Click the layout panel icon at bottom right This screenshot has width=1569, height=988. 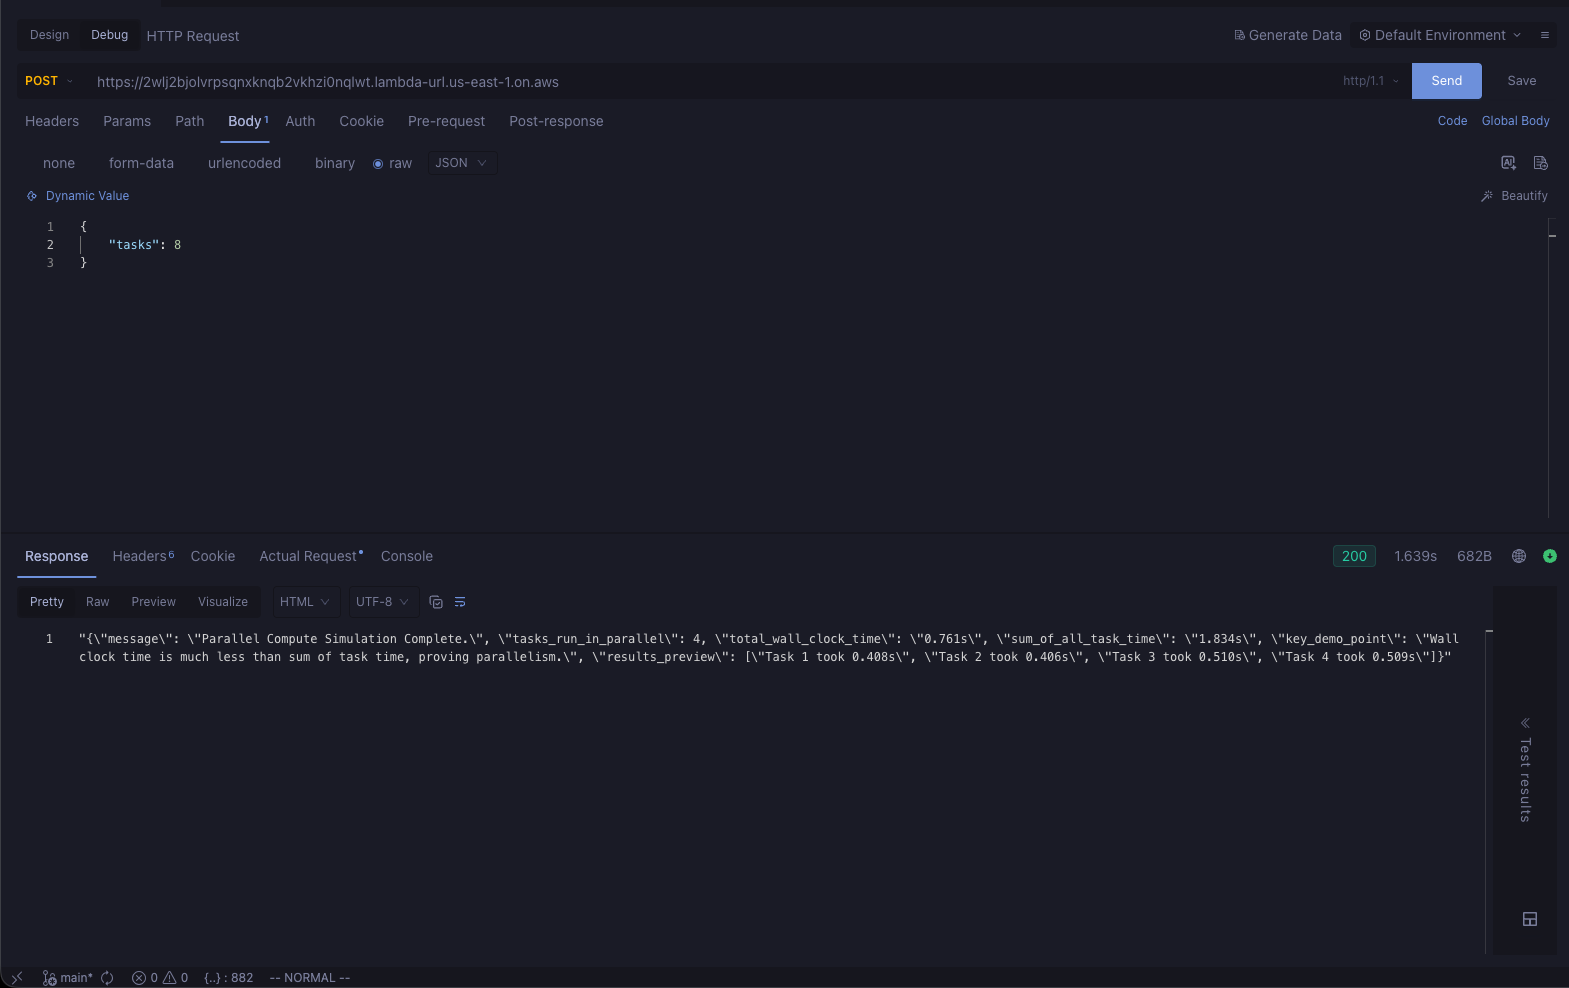(1530, 919)
